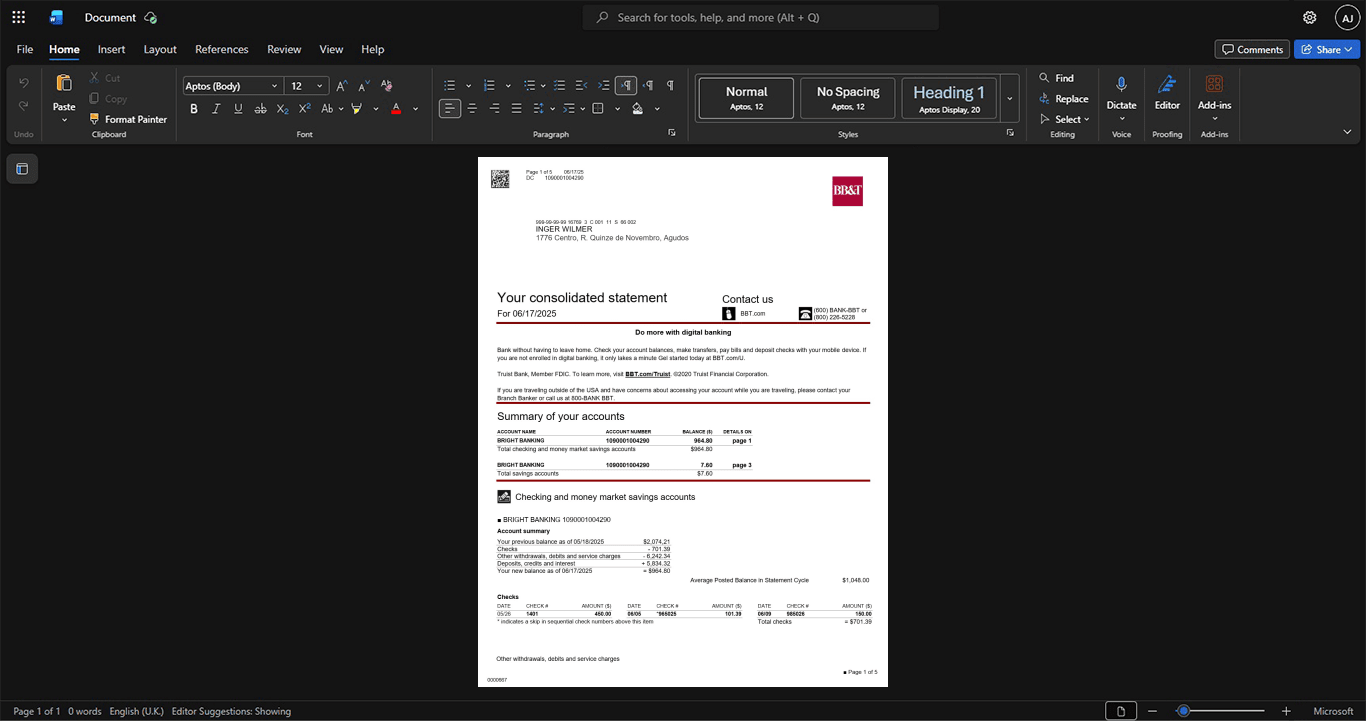Toggle bulleted list
1366x721 pixels.
tap(450, 86)
